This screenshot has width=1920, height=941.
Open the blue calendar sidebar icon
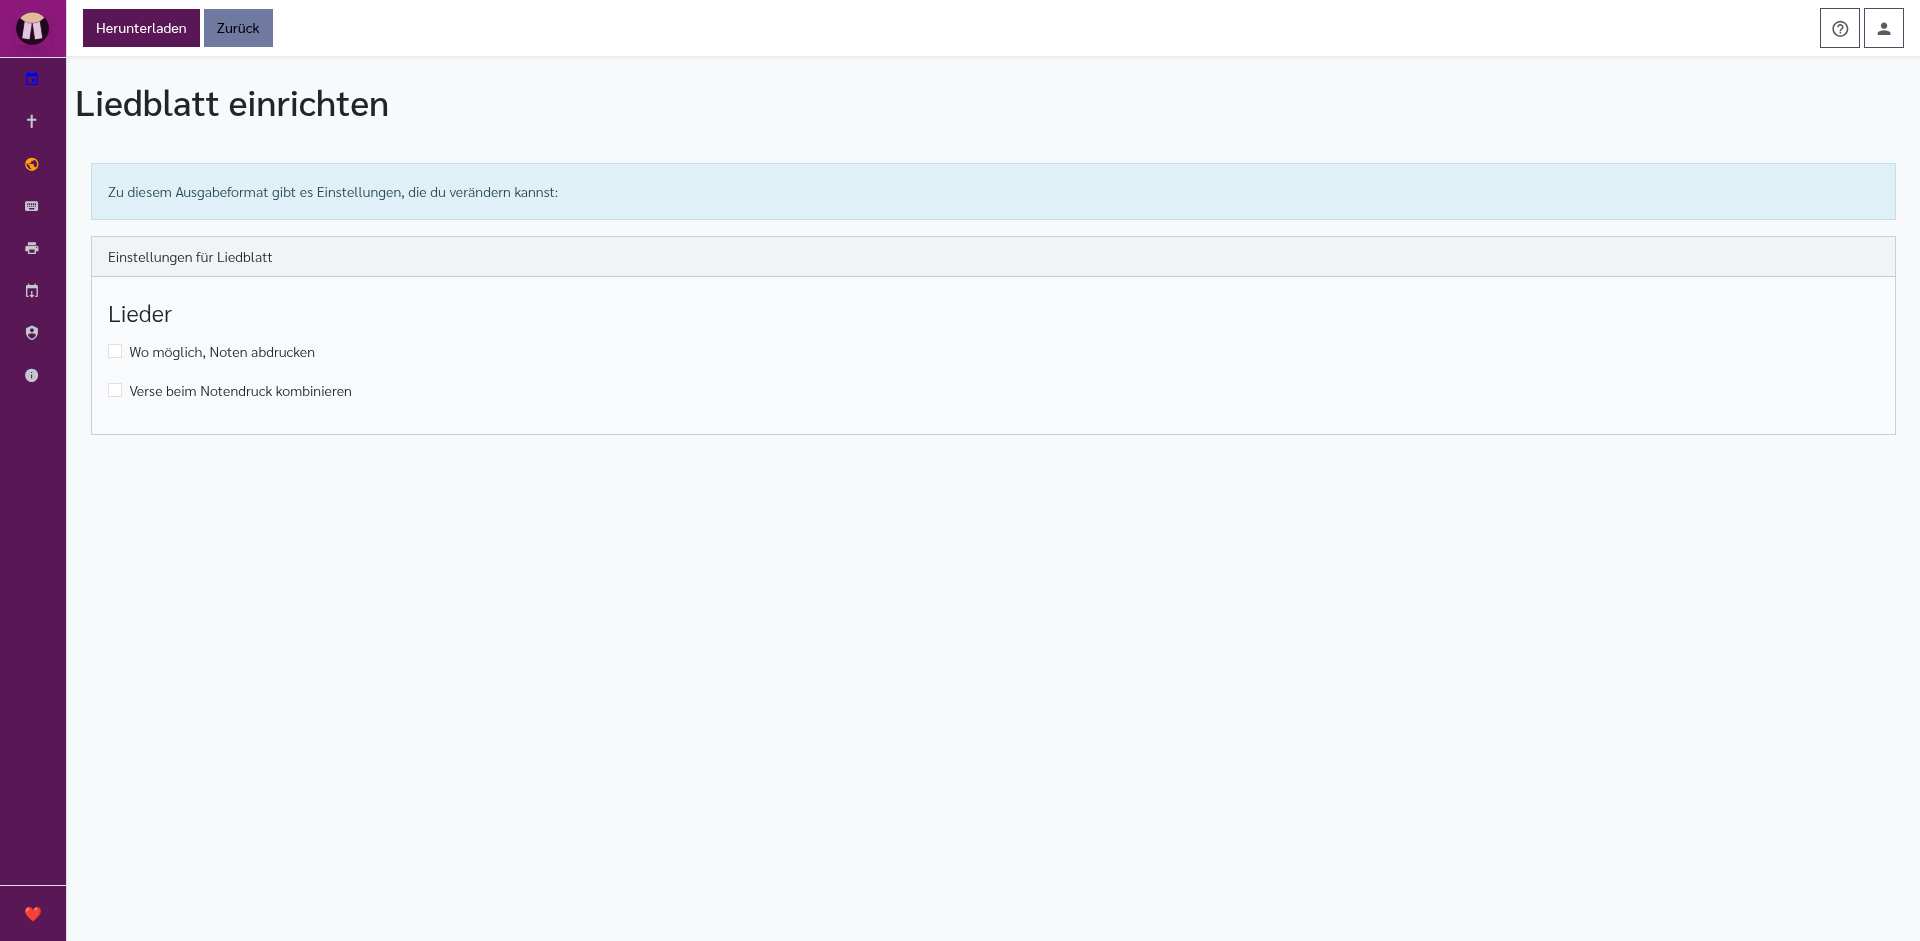click(32, 79)
